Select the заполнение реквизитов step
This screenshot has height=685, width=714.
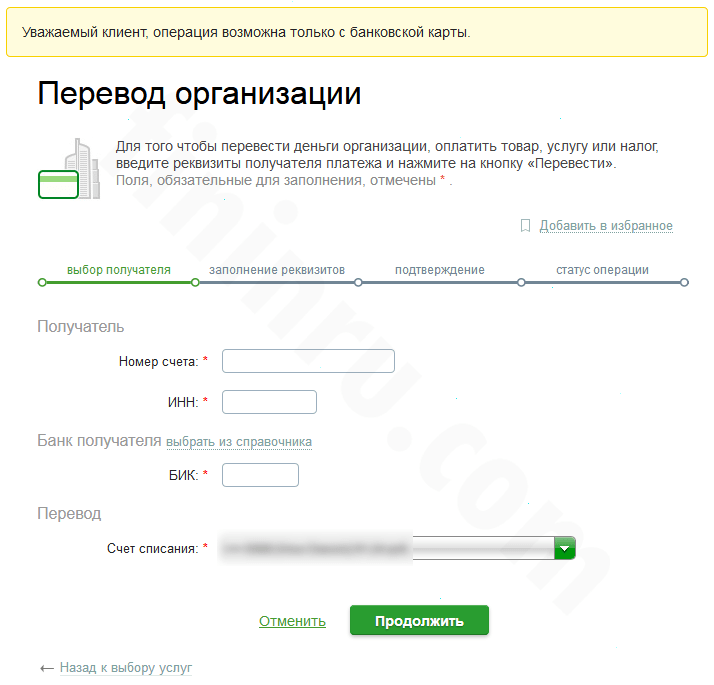click(x=277, y=270)
